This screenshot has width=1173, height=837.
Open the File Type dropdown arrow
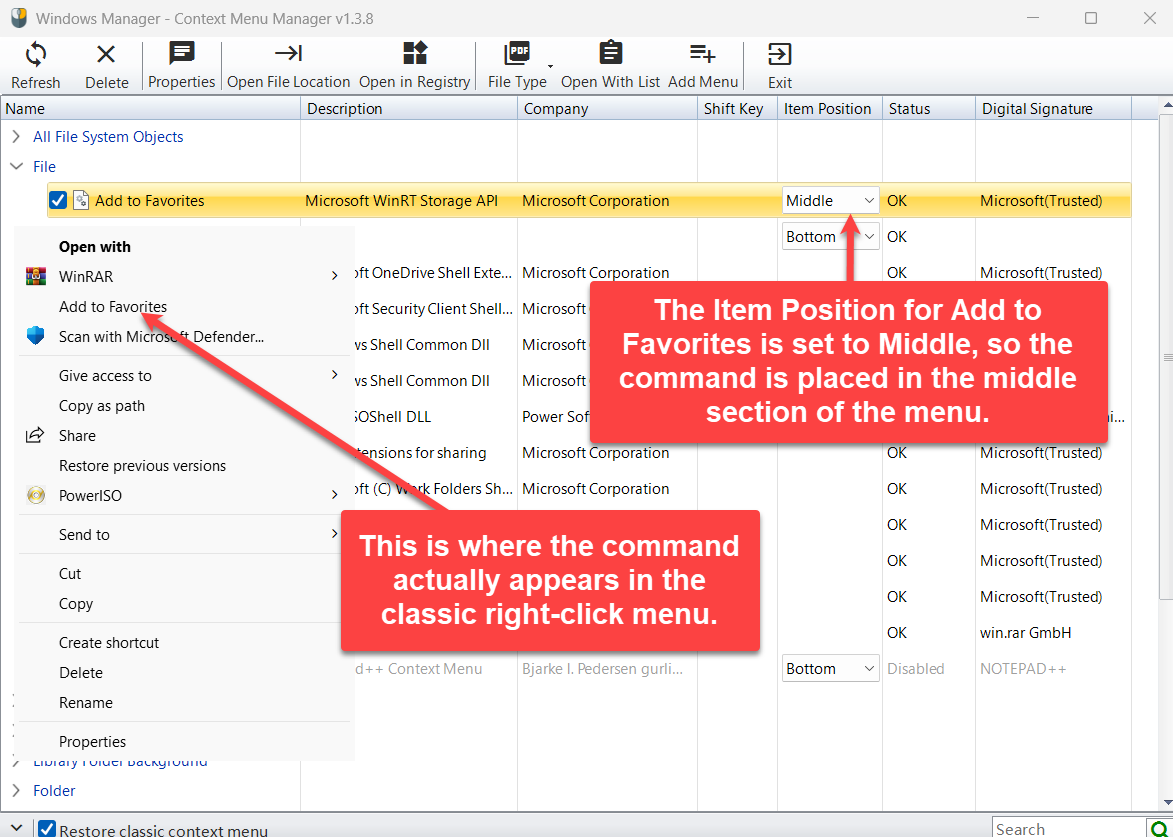[551, 66]
